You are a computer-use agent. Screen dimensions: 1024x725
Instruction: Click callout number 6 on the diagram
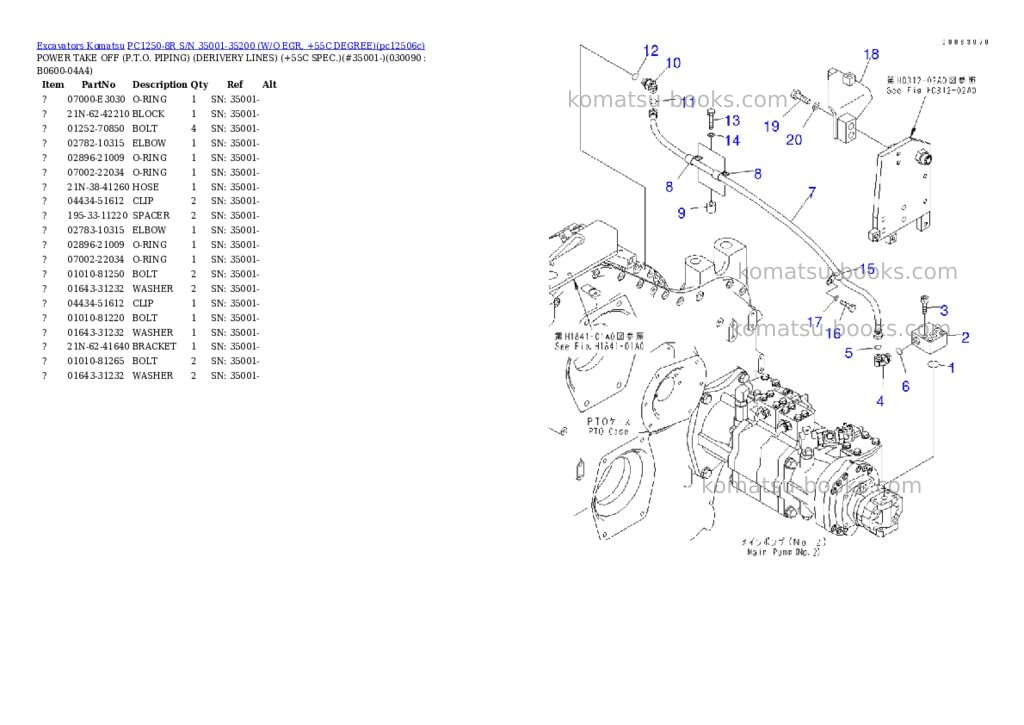[x=906, y=387]
